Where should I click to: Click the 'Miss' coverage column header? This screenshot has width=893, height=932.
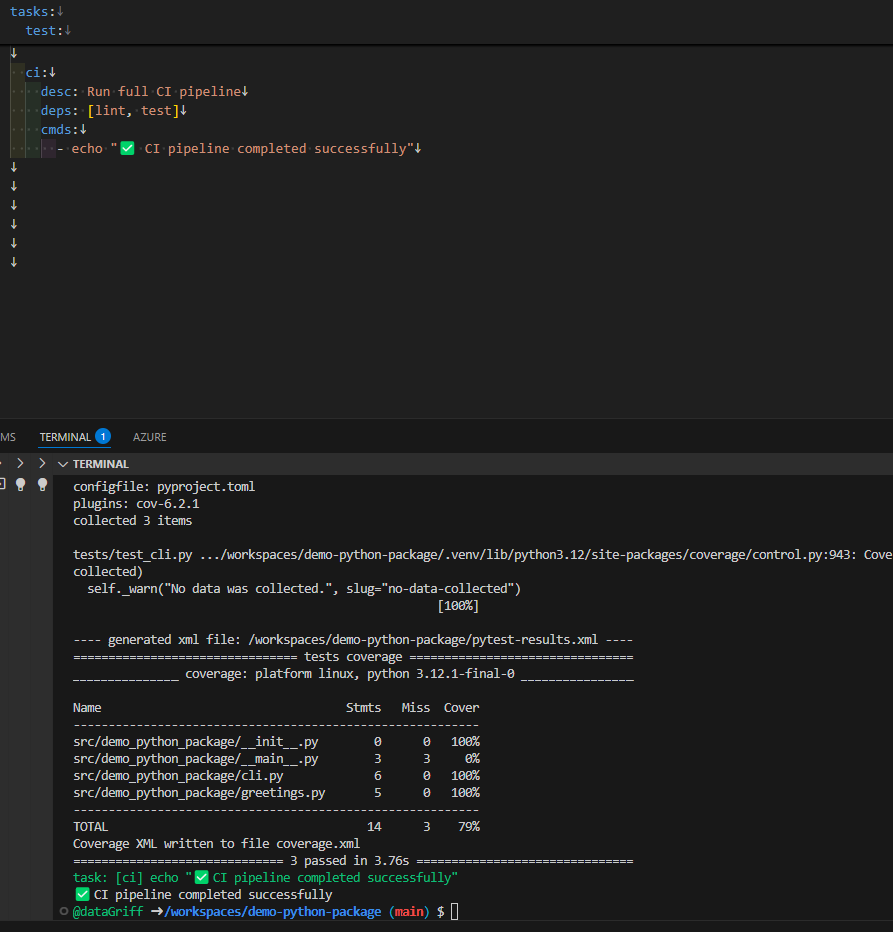pos(416,708)
